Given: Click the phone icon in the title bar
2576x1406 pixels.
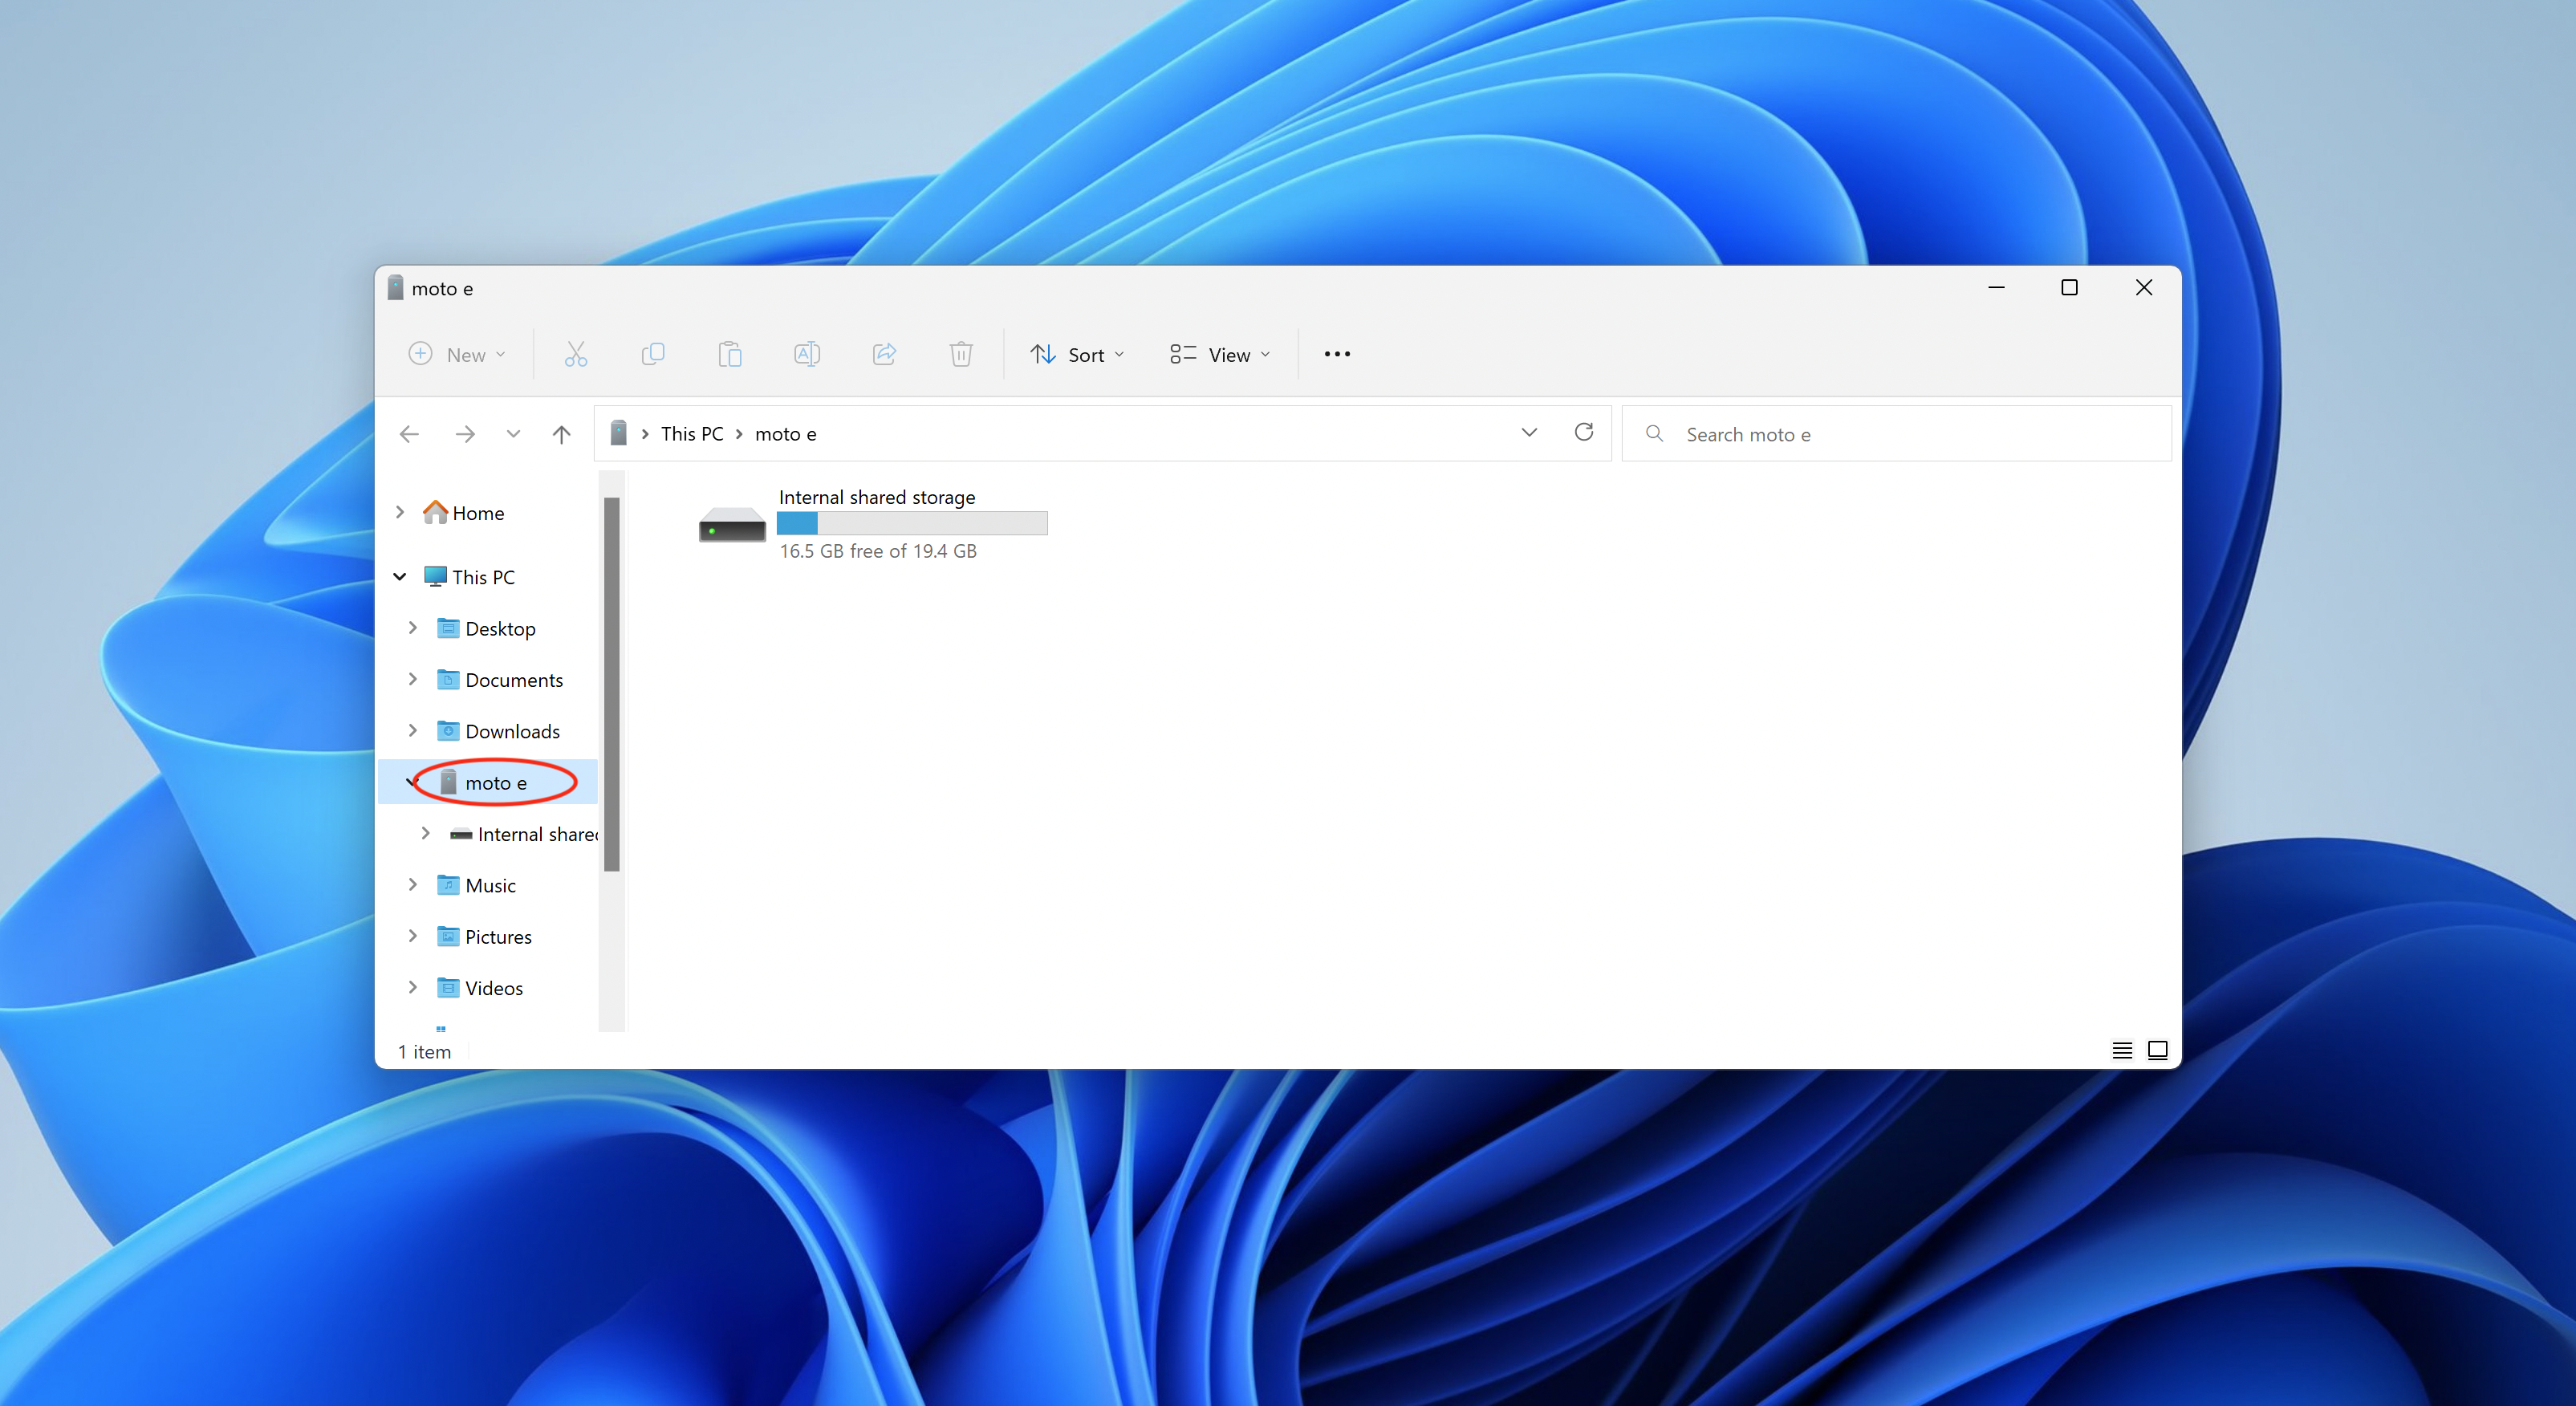Looking at the screenshot, I should click(x=396, y=288).
